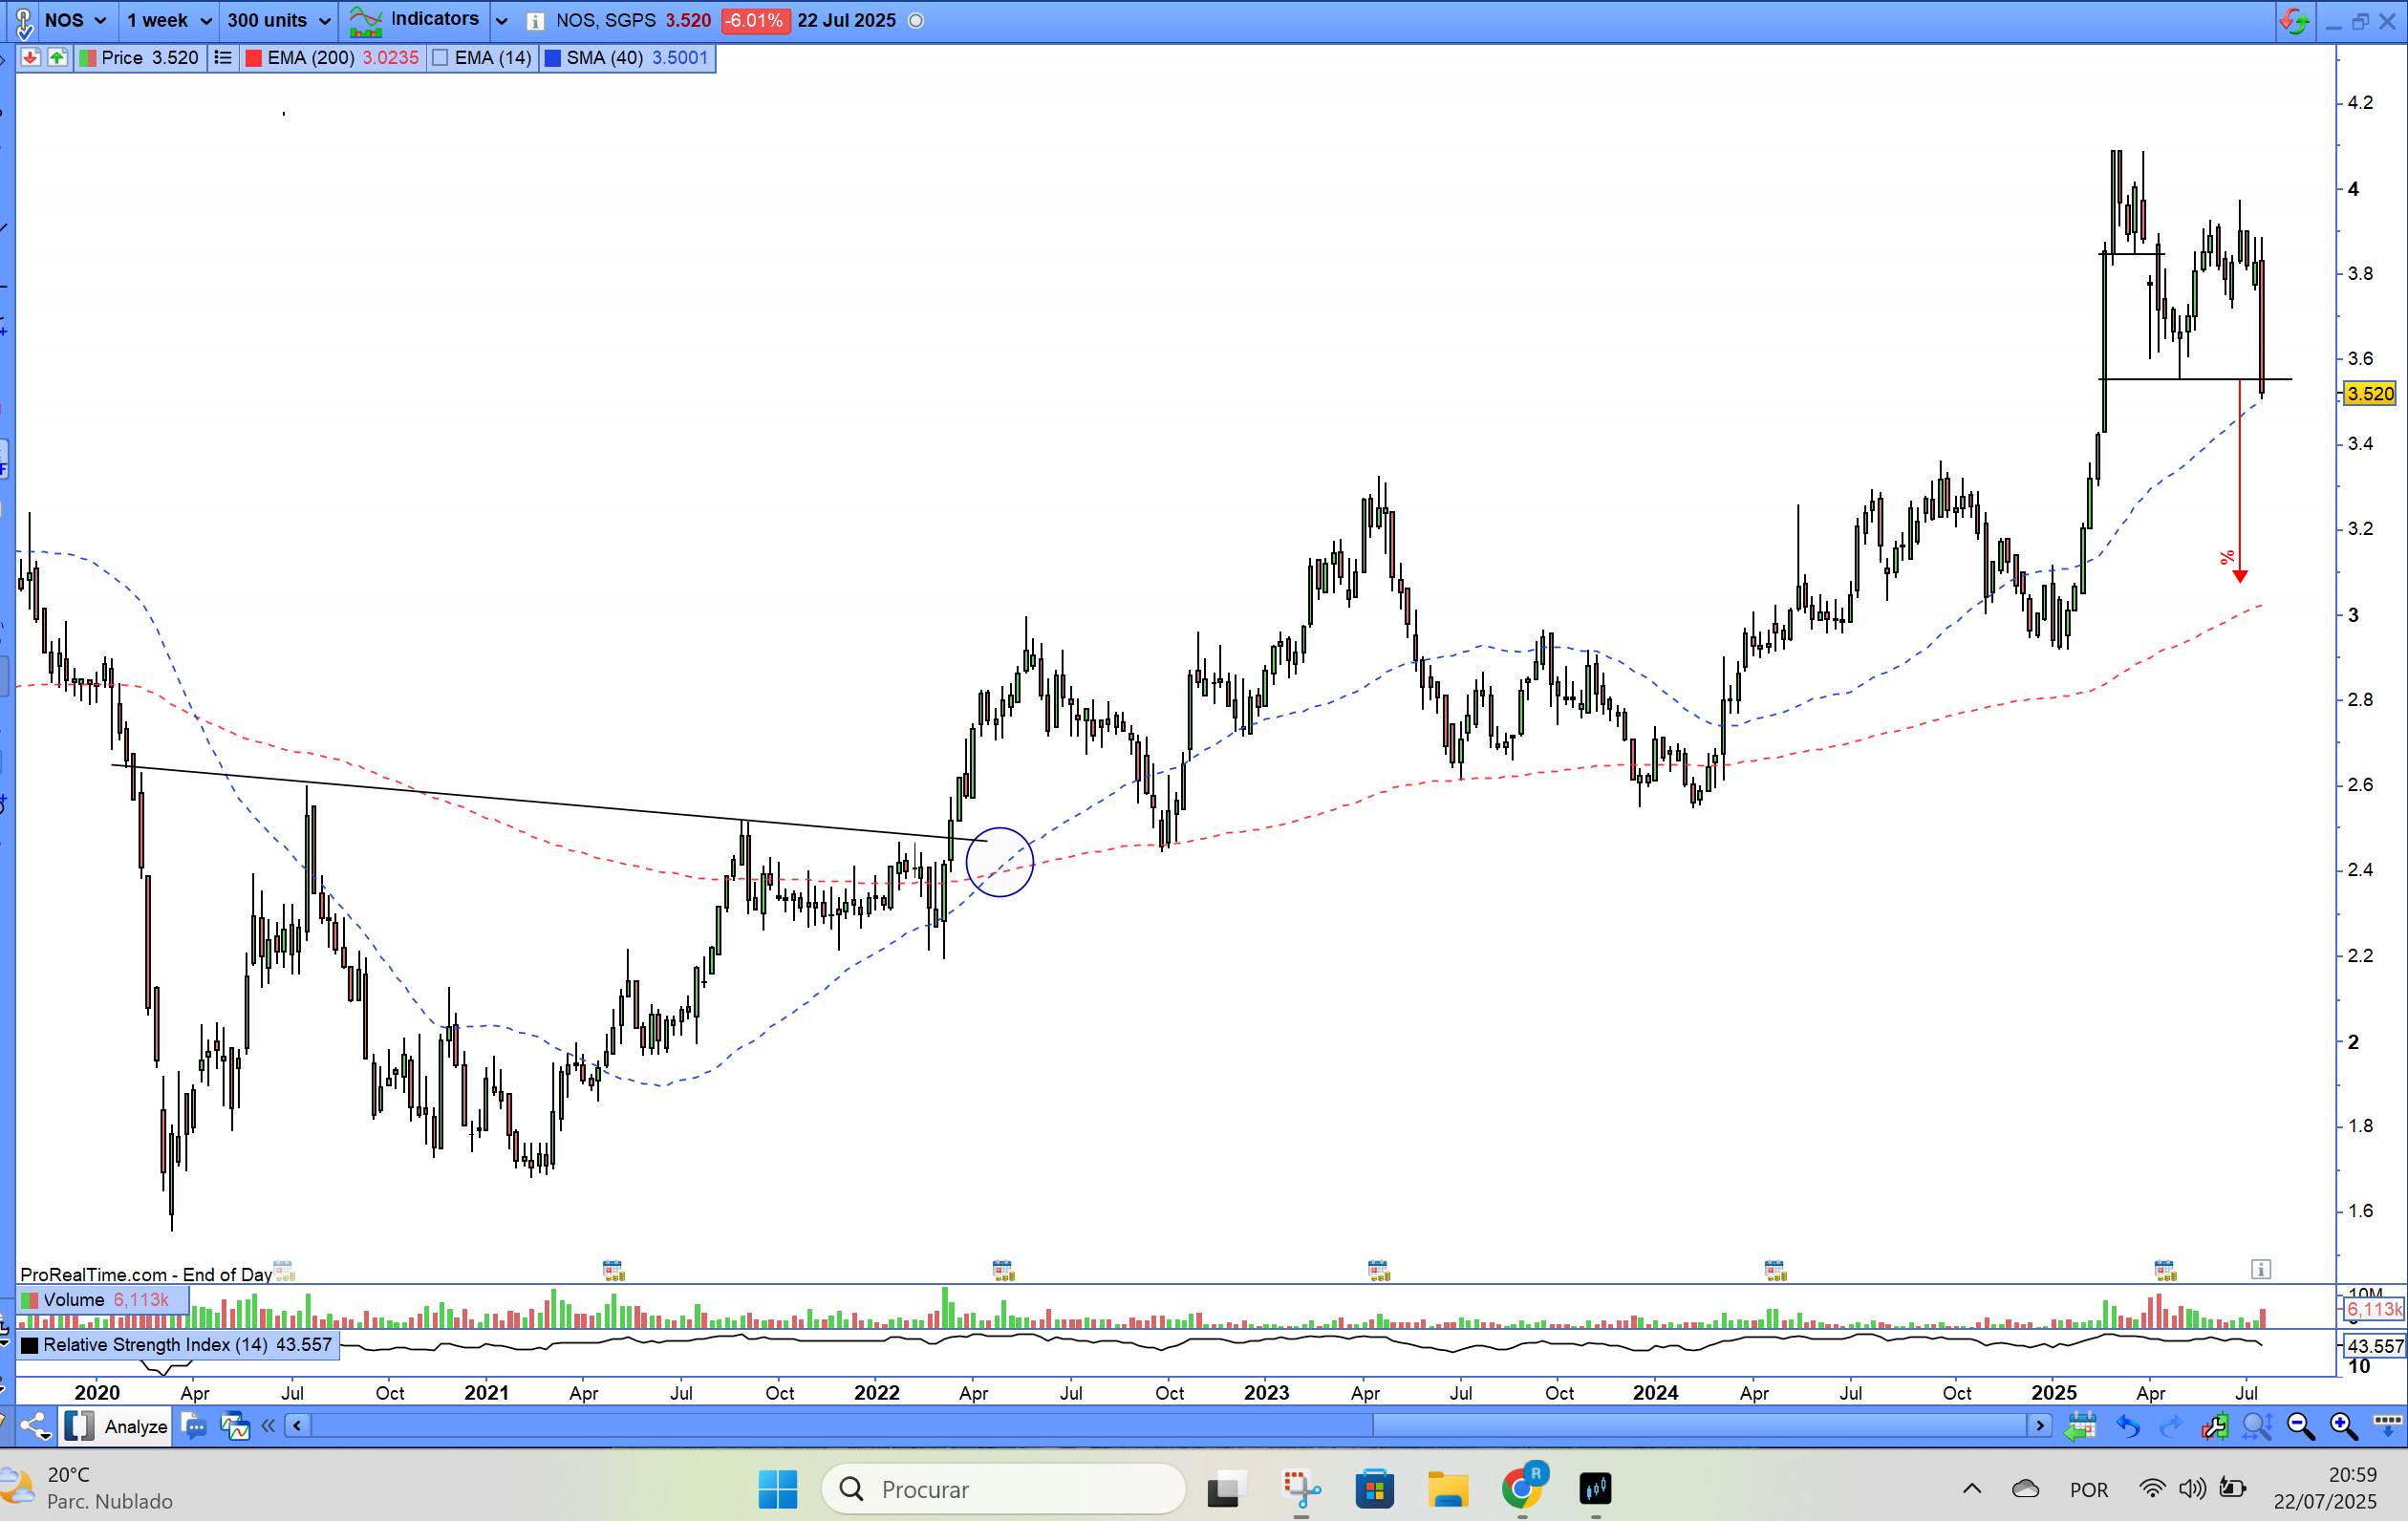This screenshot has height=1521, width=2408.
Task: Click the zoom out magnifier icon
Action: [x=2299, y=1426]
